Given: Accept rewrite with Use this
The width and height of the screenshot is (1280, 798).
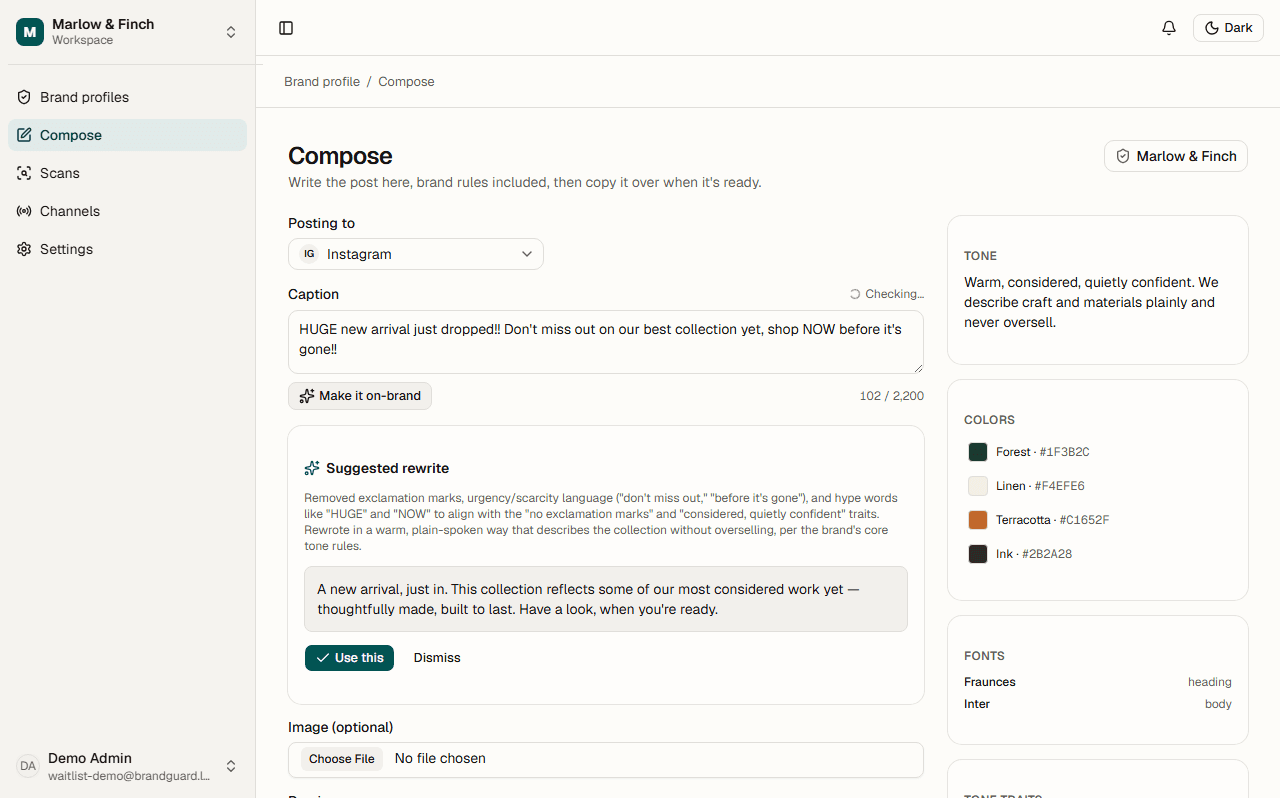Looking at the screenshot, I should click(x=349, y=658).
